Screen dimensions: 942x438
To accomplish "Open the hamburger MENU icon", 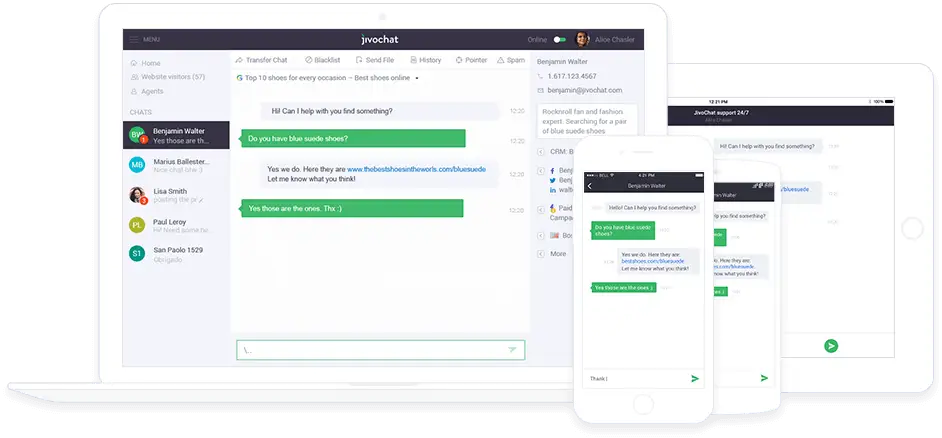I will 134,40.
